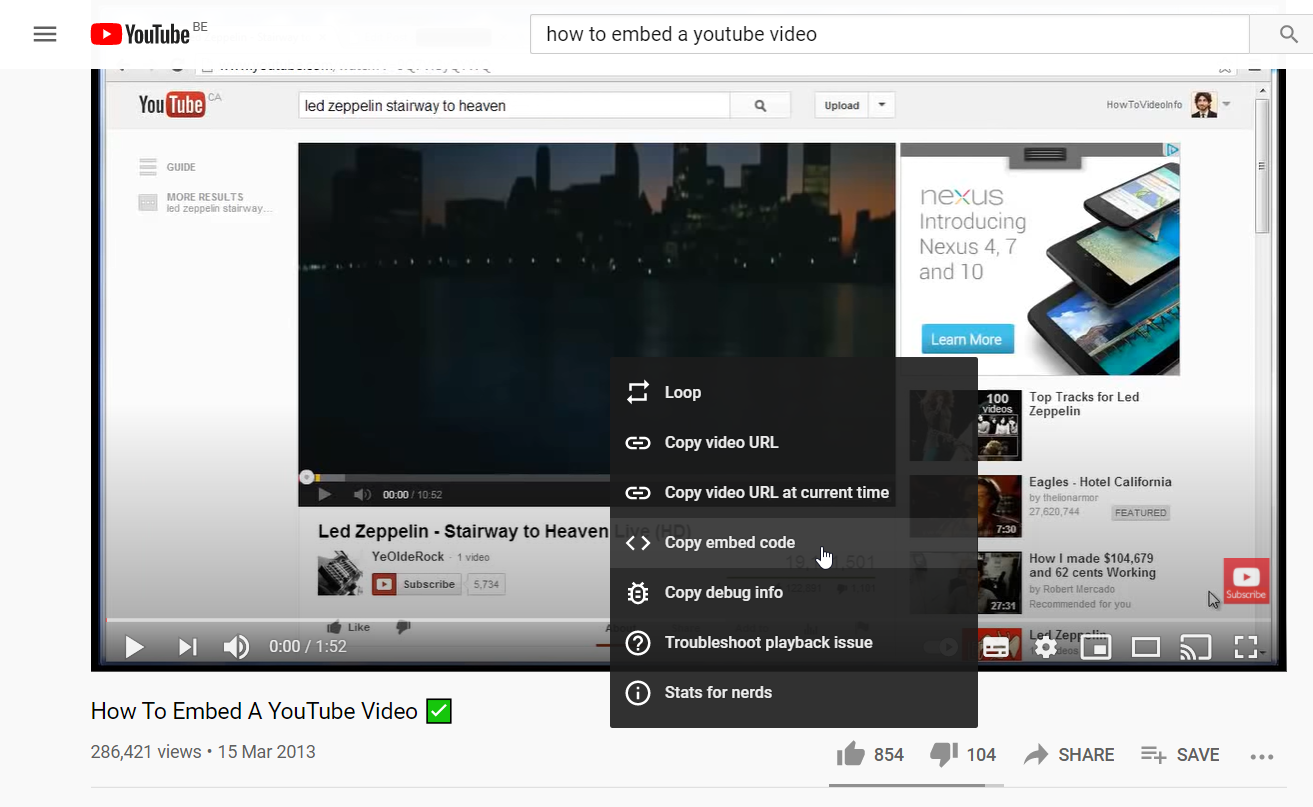Skip to next video
Image resolution: width=1313 pixels, height=807 pixels.
(x=187, y=647)
